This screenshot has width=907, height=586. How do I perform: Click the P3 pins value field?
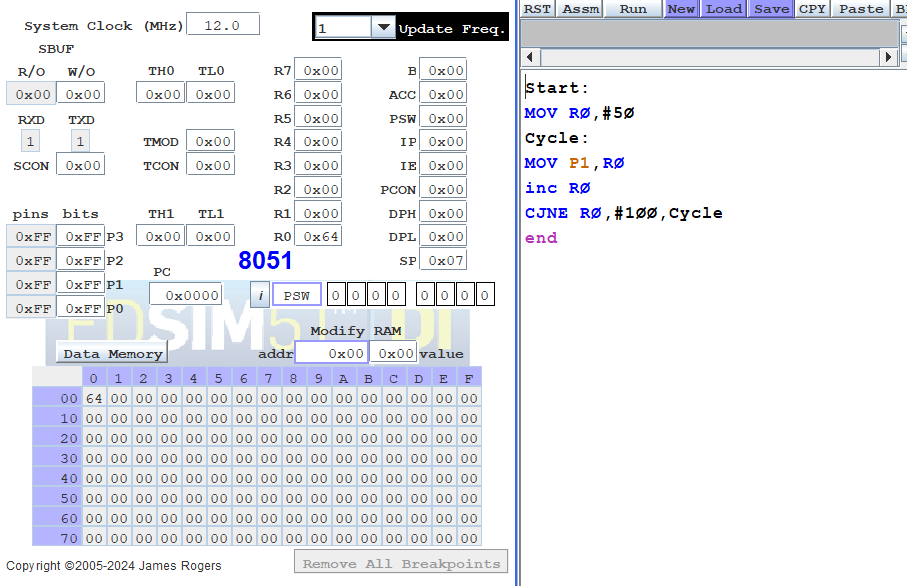point(31,236)
